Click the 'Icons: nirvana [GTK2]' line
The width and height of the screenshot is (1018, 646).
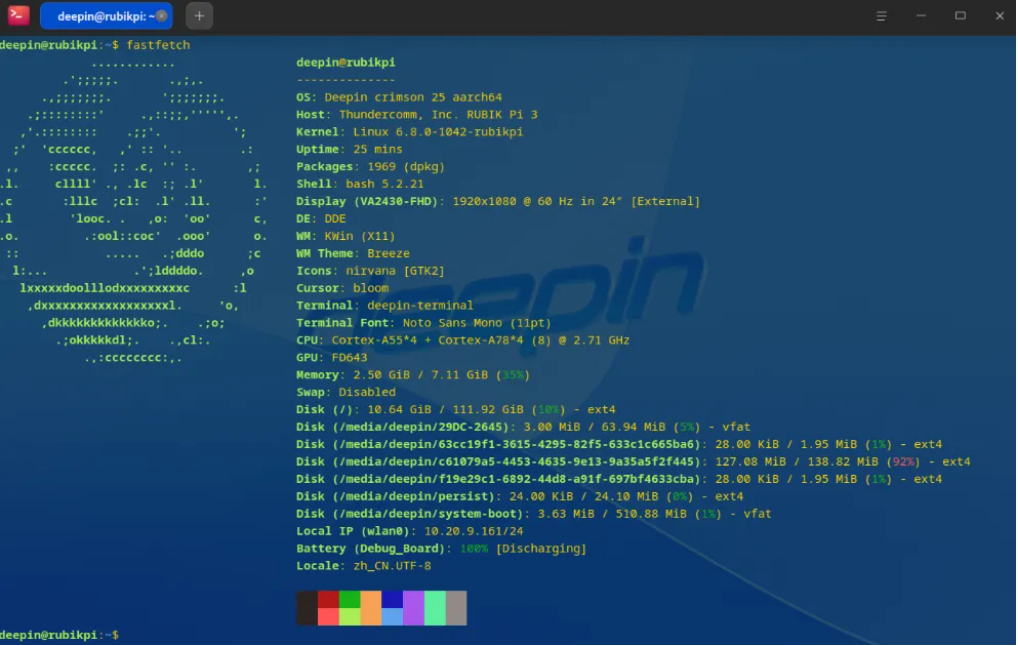[x=371, y=271]
